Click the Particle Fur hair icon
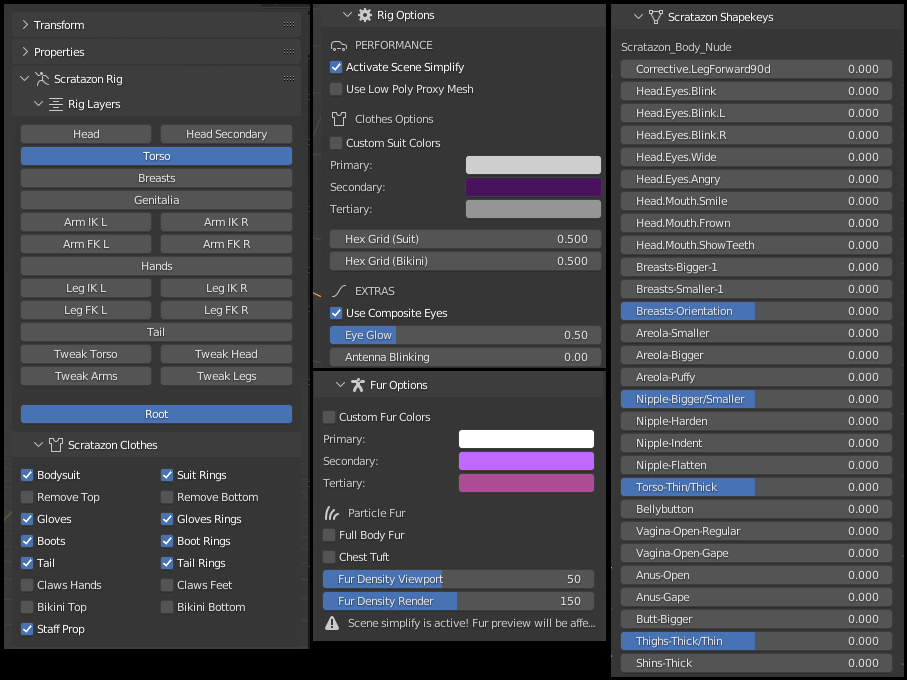 click(x=331, y=513)
